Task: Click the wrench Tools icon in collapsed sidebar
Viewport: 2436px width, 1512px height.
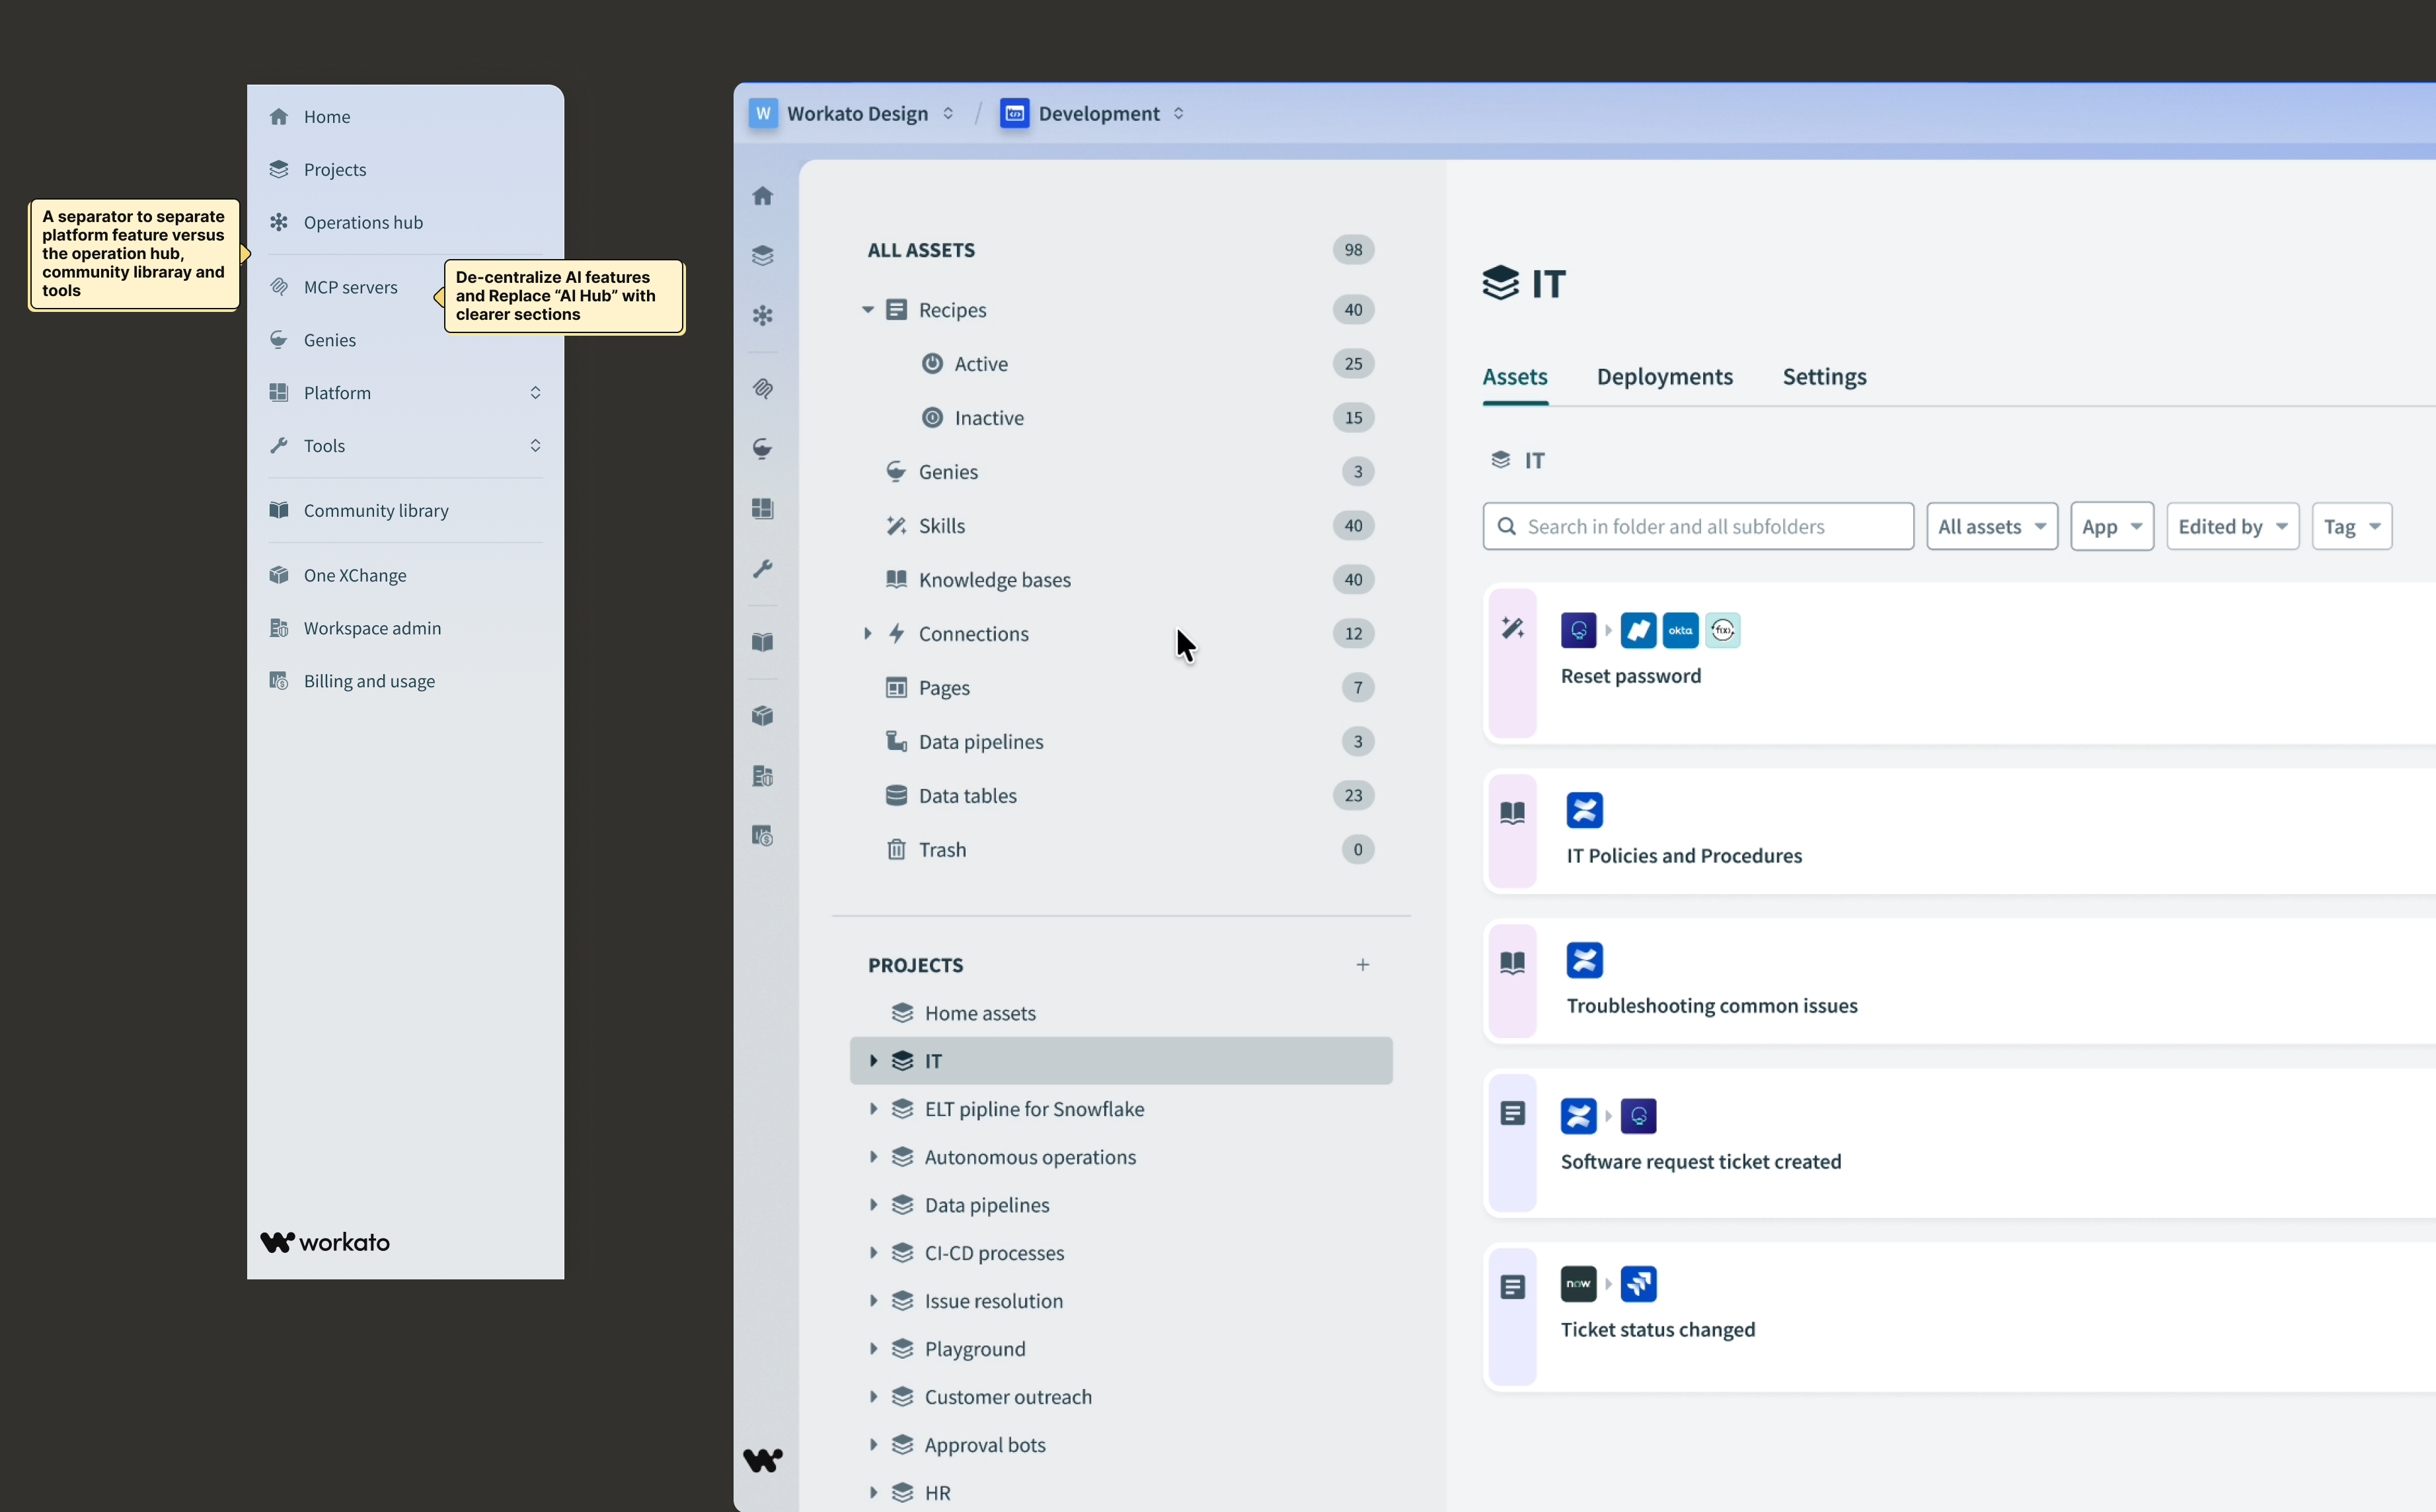Action: pos(763,569)
